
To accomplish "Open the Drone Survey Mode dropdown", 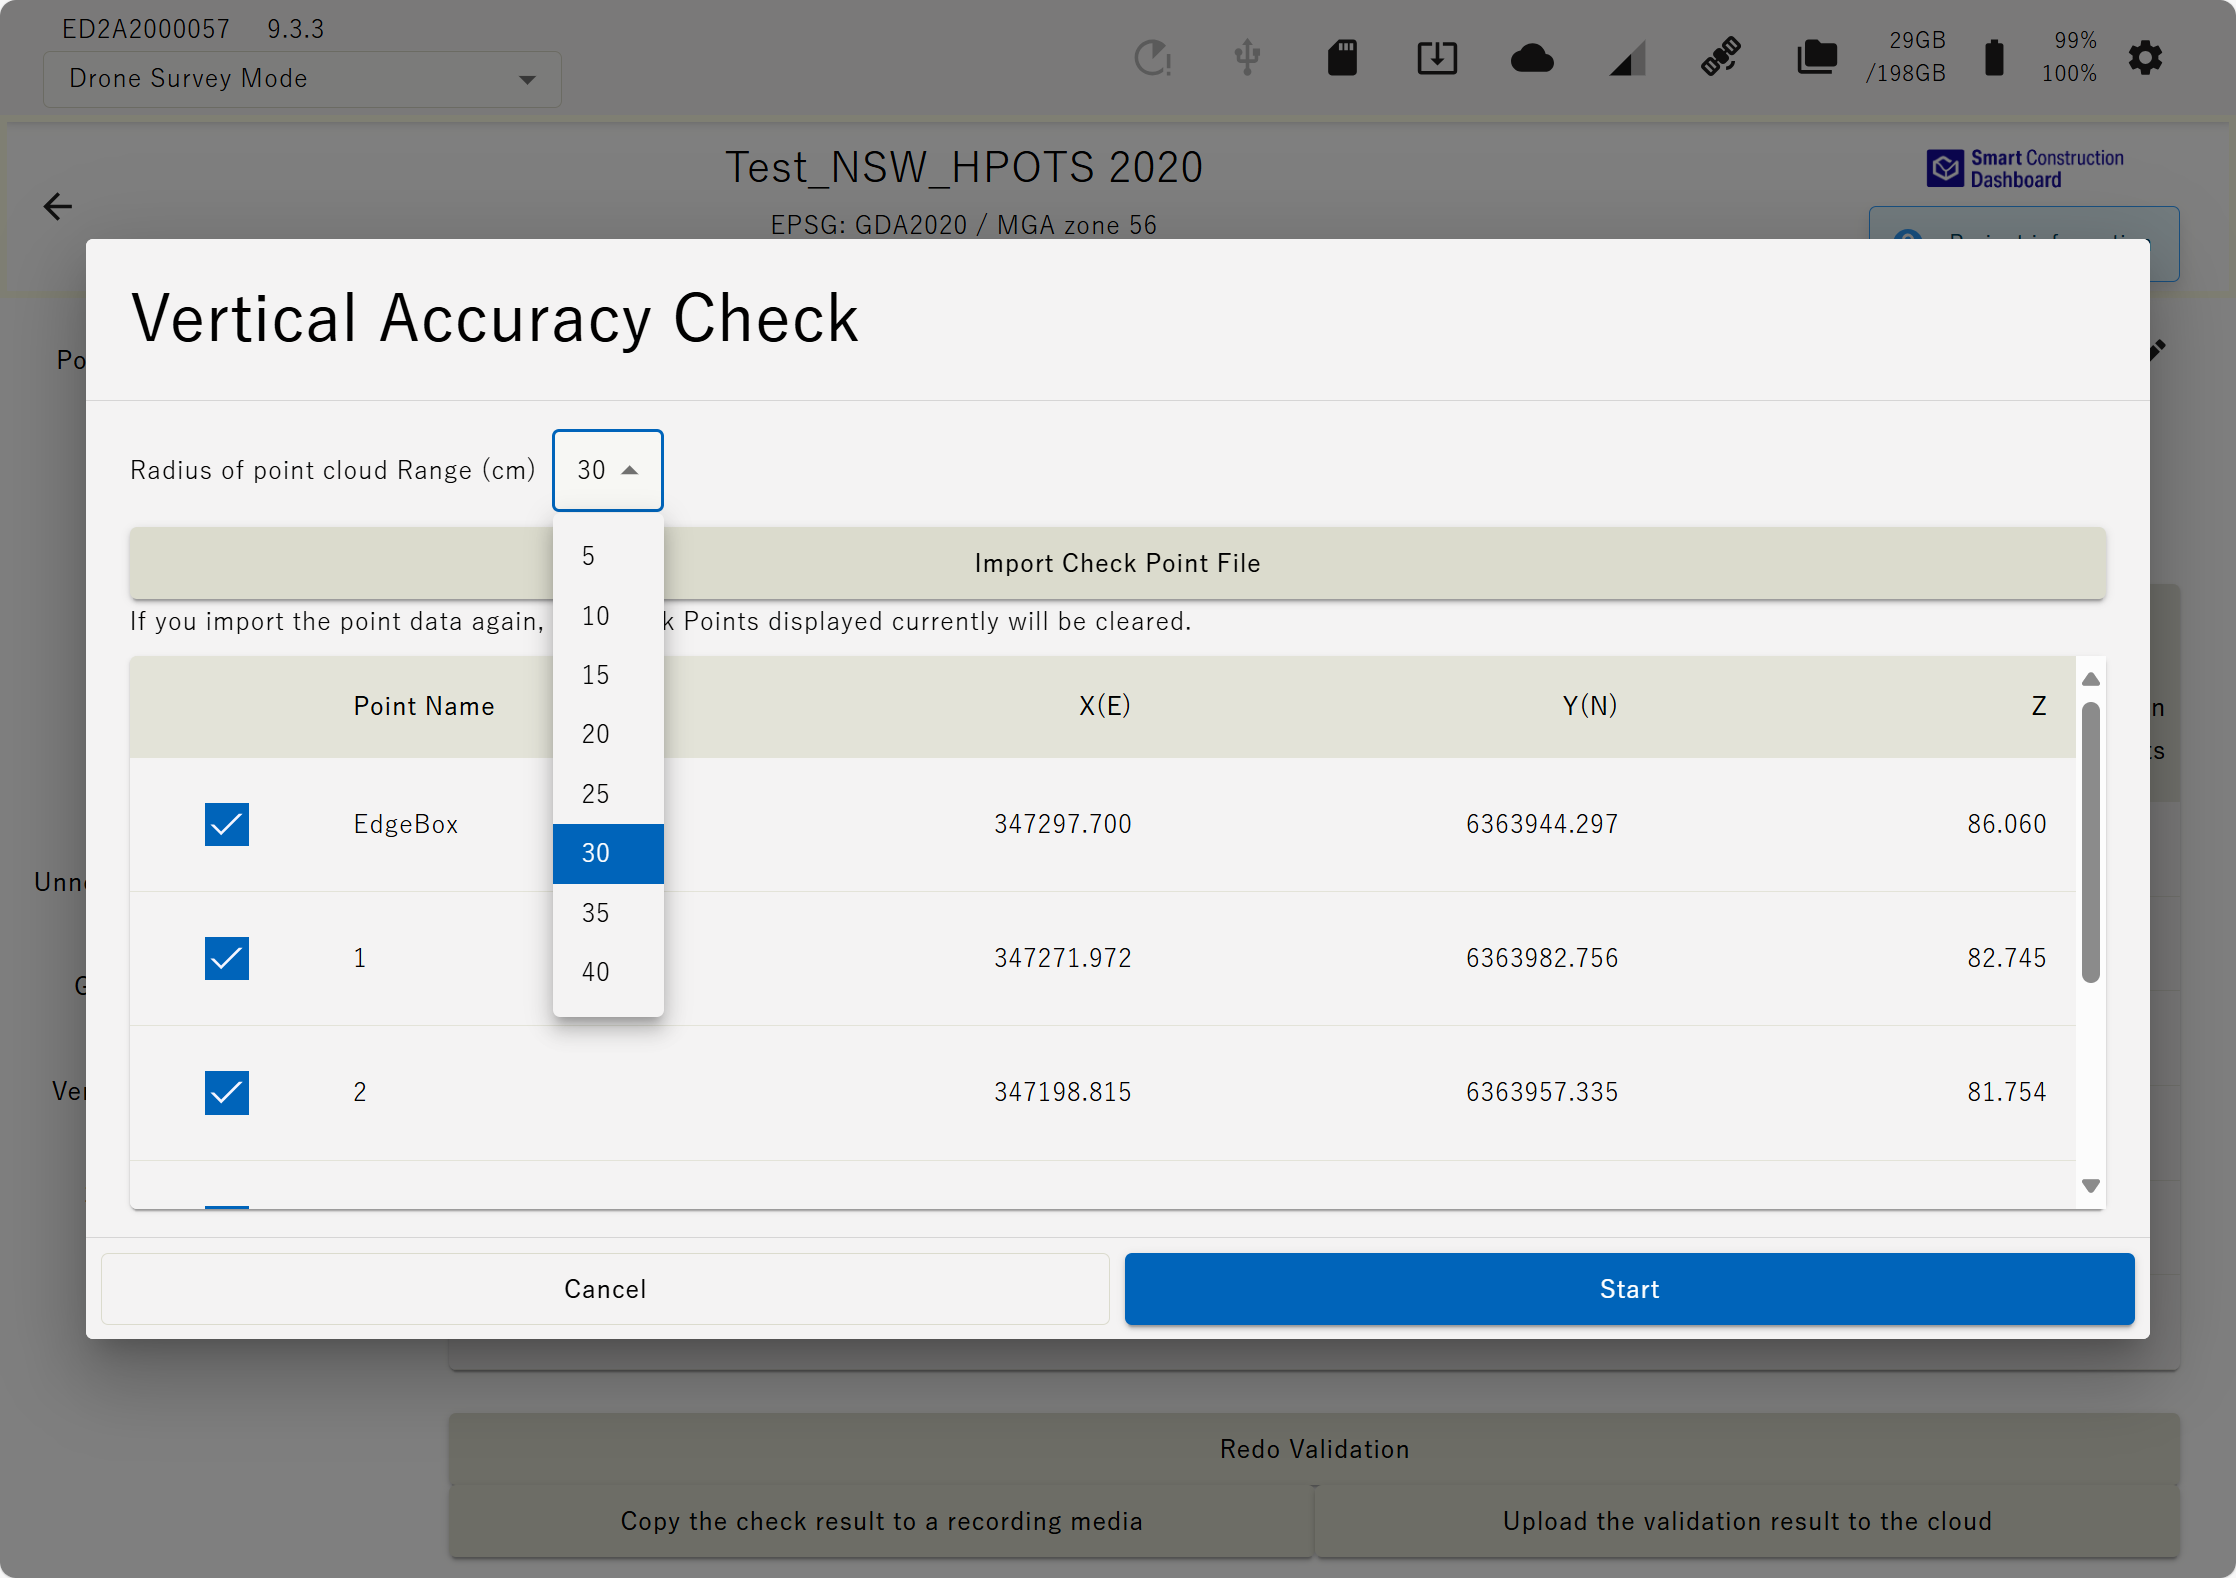I will (x=302, y=79).
